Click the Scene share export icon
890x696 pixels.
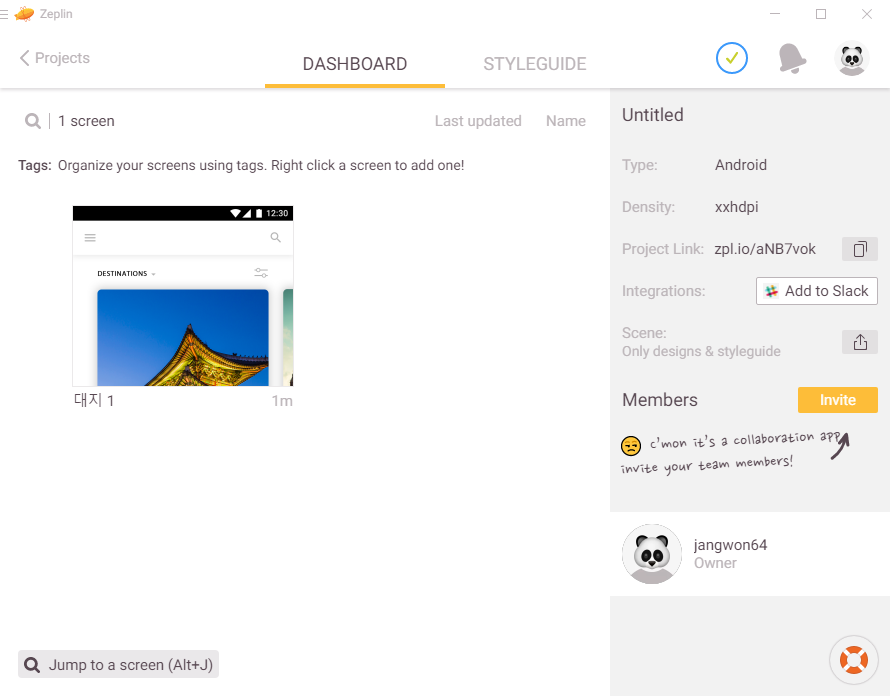860,342
